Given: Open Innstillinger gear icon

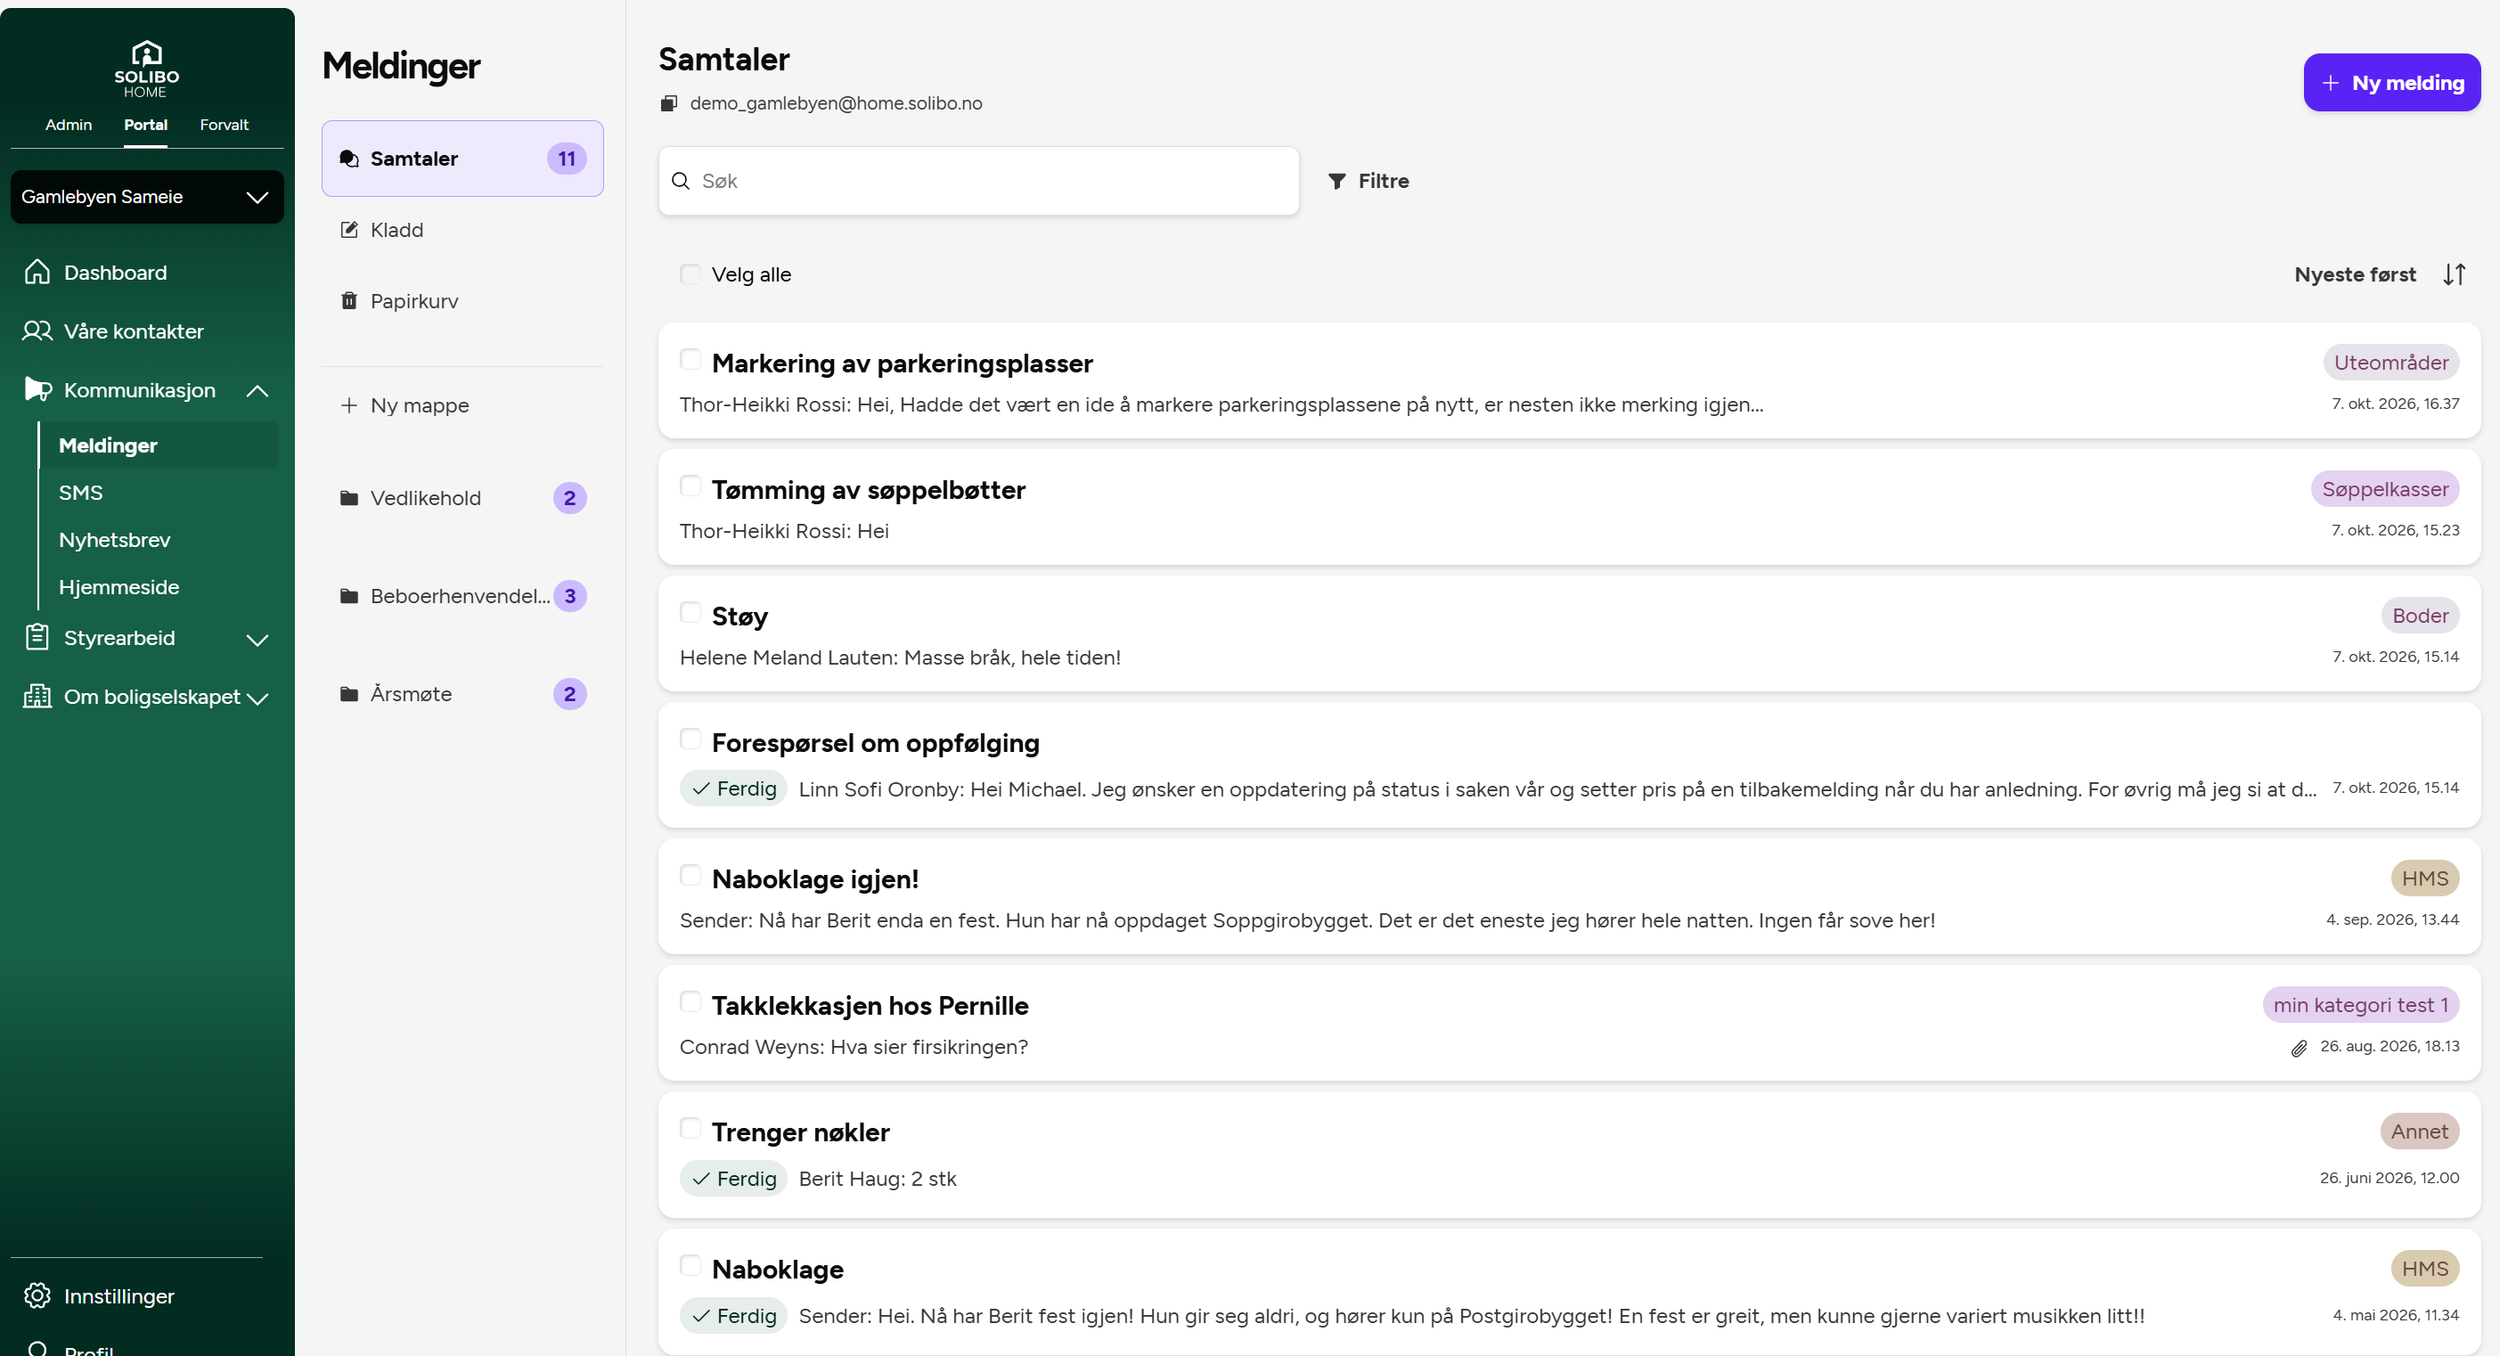Looking at the screenshot, I should coord(37,1295).
